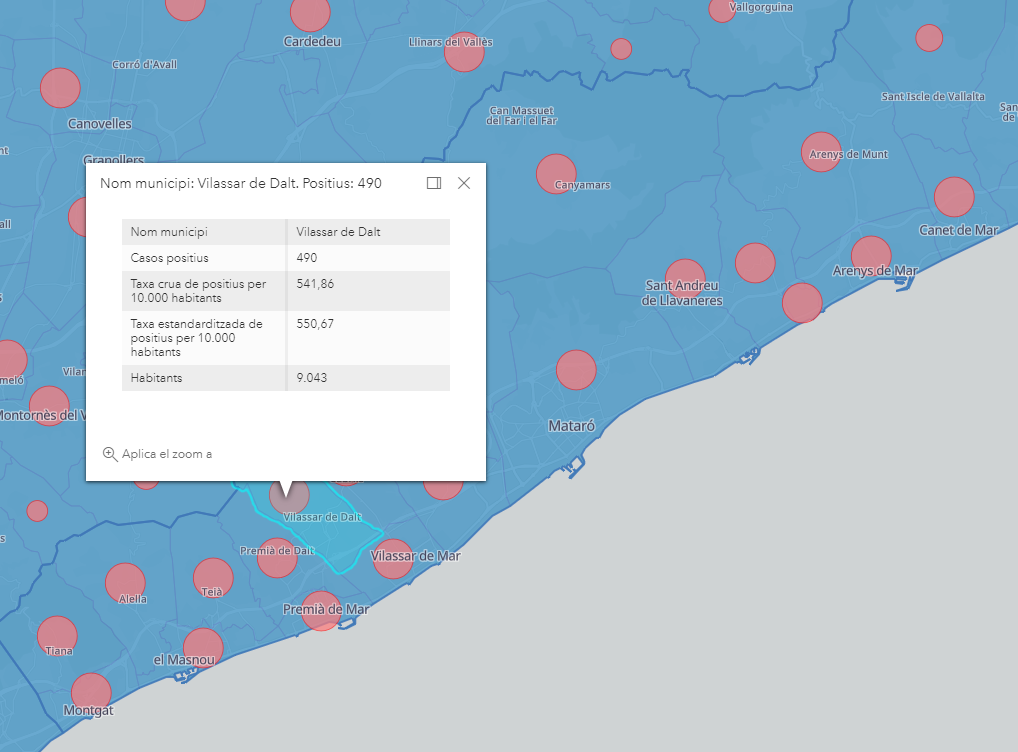Click the 'Can Massuet del Far i el Far' label
This screenshot has width=1018, height=752.
pyautogui.click(x=522, y=116)
